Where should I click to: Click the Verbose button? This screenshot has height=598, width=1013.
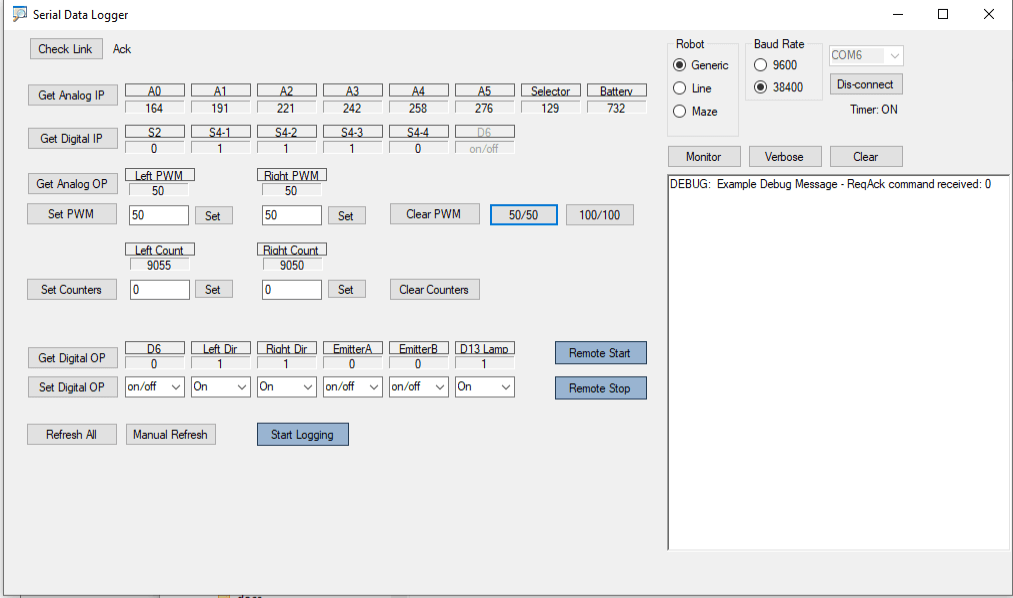(x=785, y=157)
